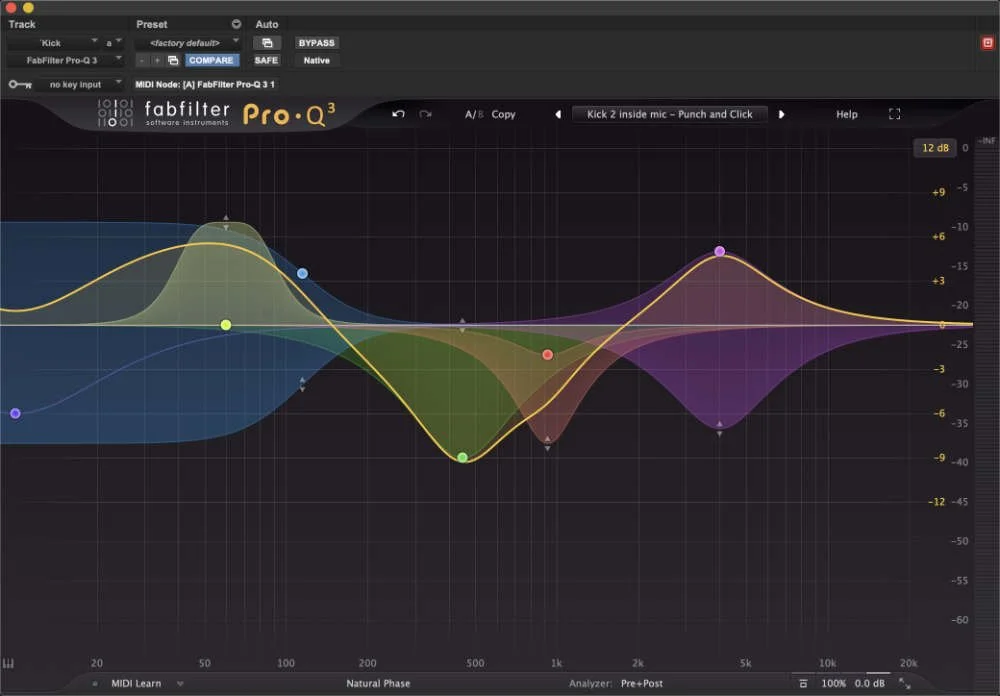The image size is (1000, 696).
Task: Click the redo arrow in Pro-Q 3
Action: [x=425, y=114]
